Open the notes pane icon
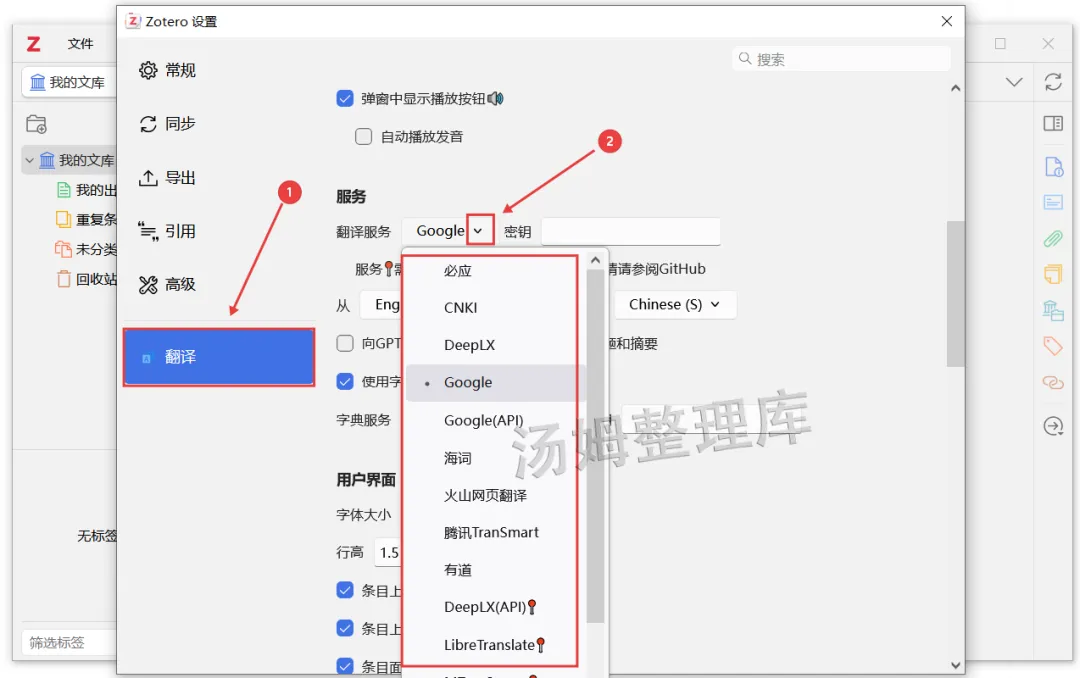This screenshot has height=678, width=1080. click(x=1053, y=274)
